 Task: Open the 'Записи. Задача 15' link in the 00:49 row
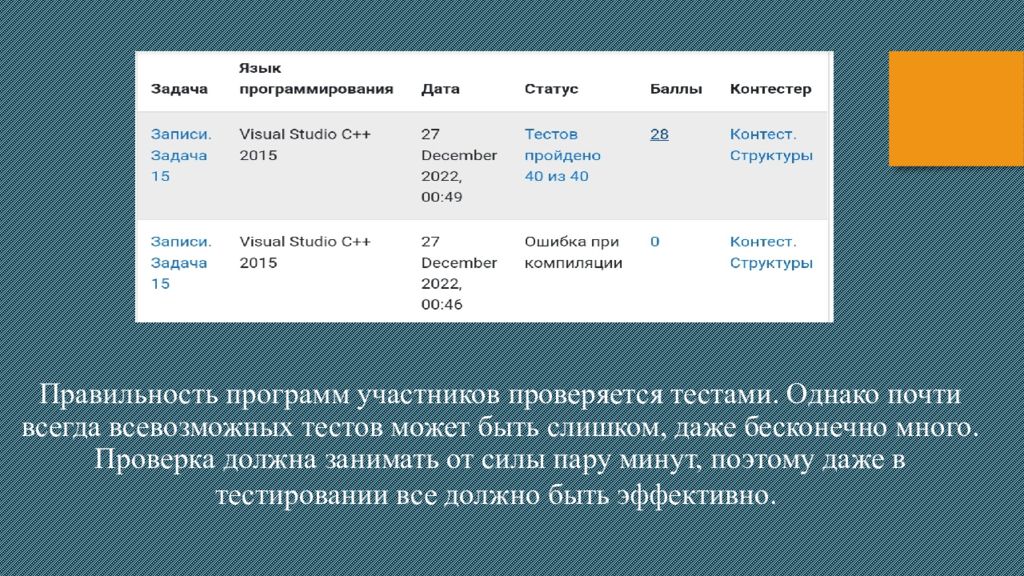coord(181,155)
